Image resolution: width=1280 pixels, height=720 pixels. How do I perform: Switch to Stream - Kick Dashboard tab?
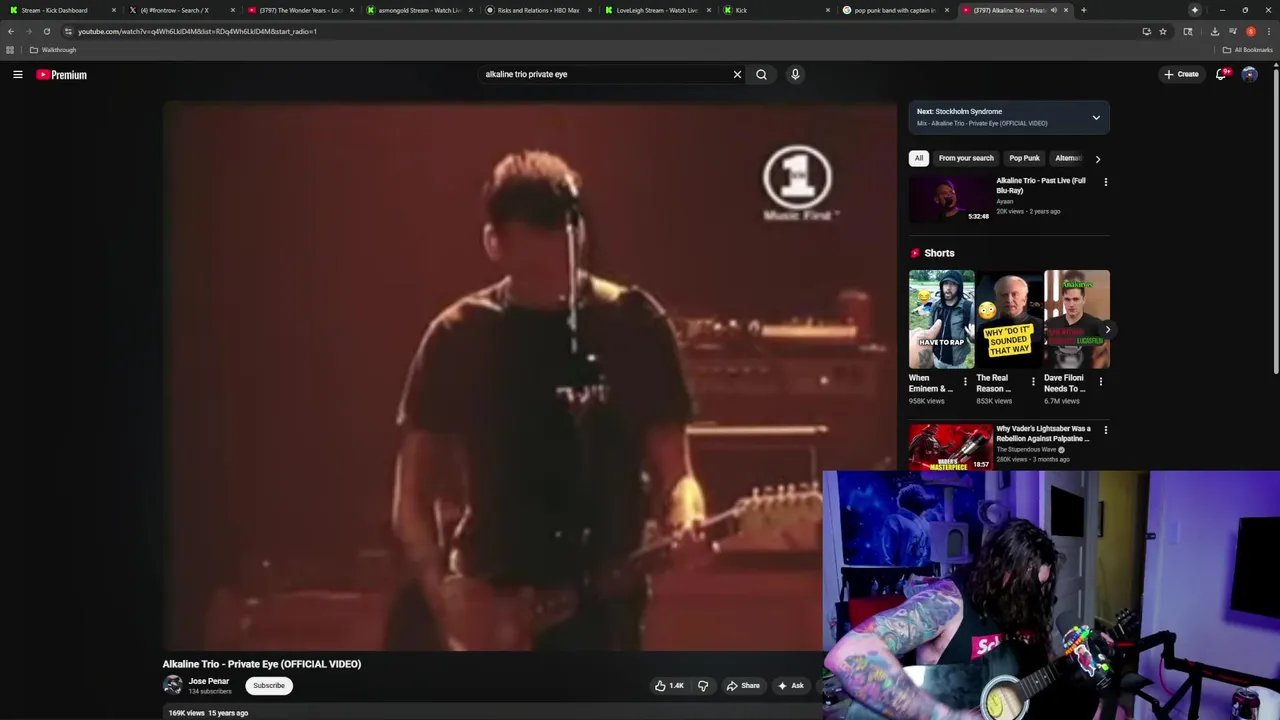pos(60,10)
